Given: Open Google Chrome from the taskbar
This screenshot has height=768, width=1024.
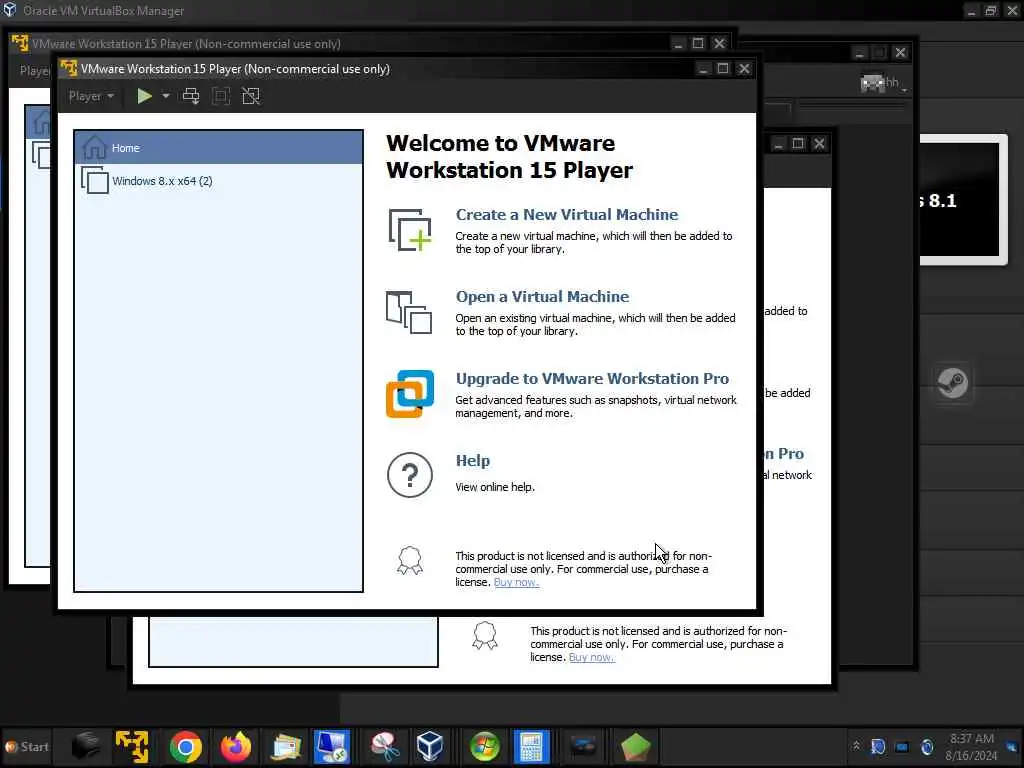Looking at the screenshot, I should click(185, 747).
